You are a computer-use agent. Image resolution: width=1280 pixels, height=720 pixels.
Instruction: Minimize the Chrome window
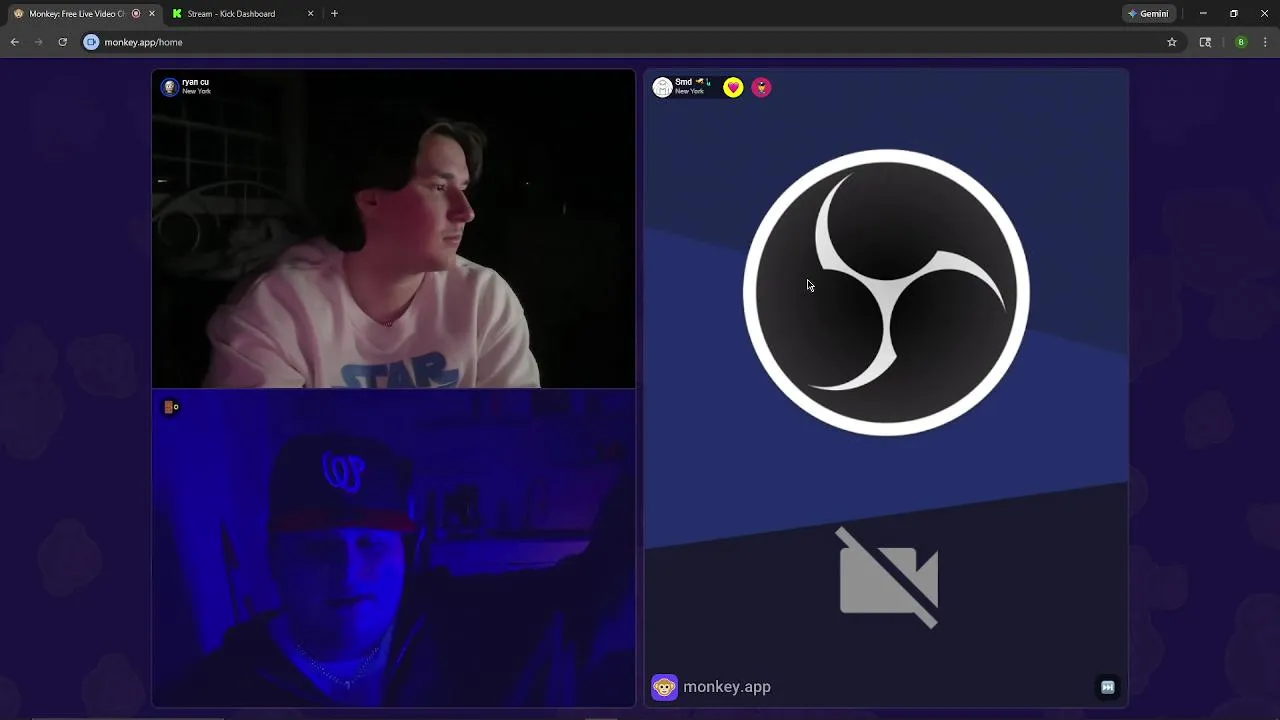click(1203, 14)
